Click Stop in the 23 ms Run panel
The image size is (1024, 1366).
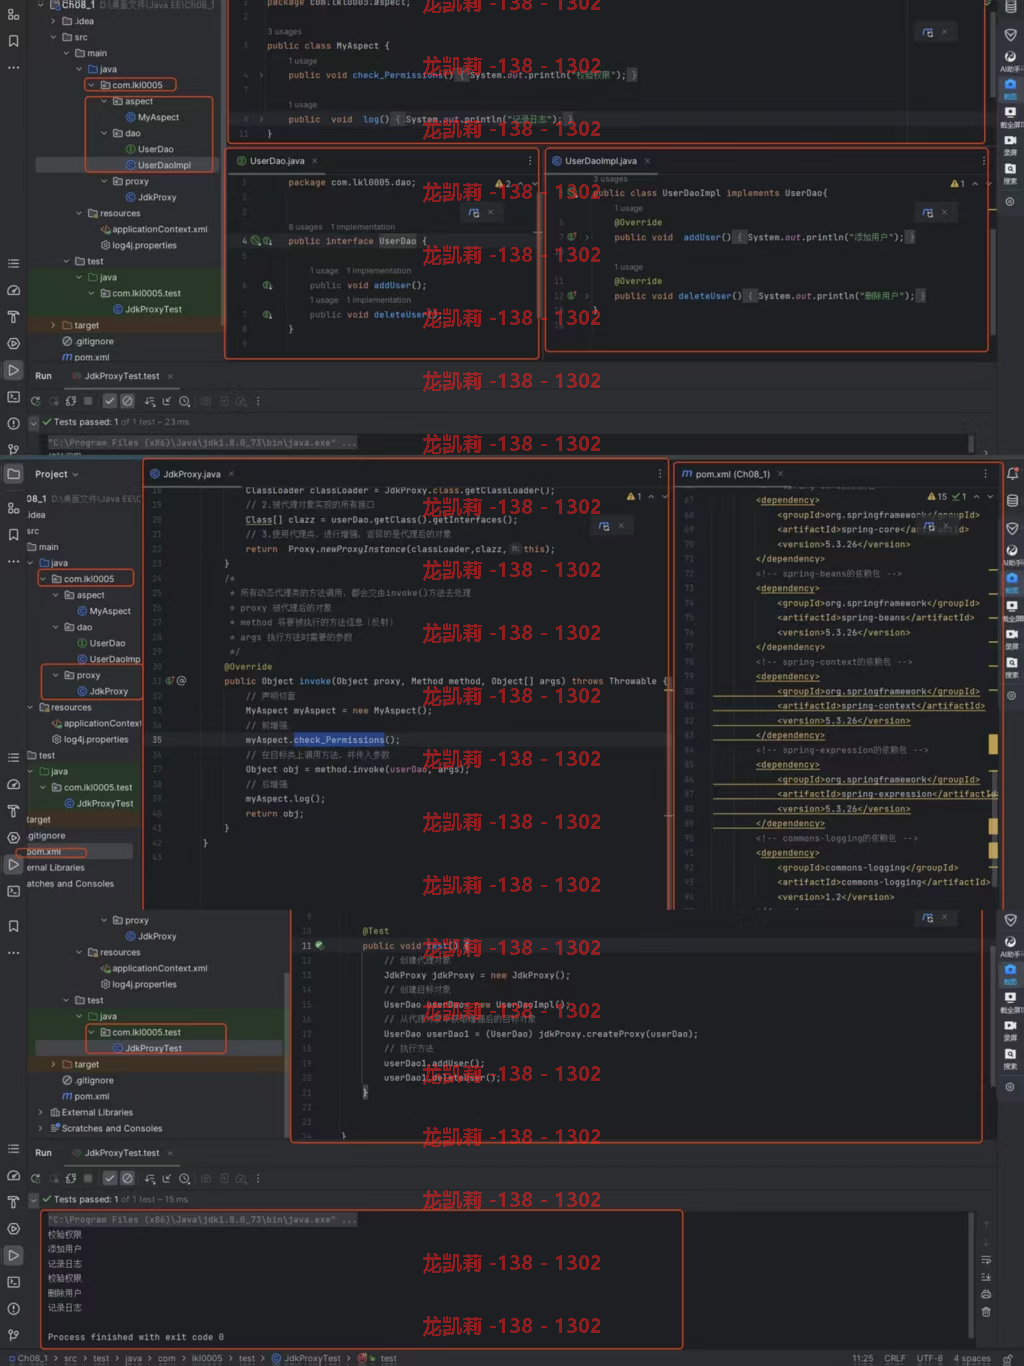click(x=88, y=401)
